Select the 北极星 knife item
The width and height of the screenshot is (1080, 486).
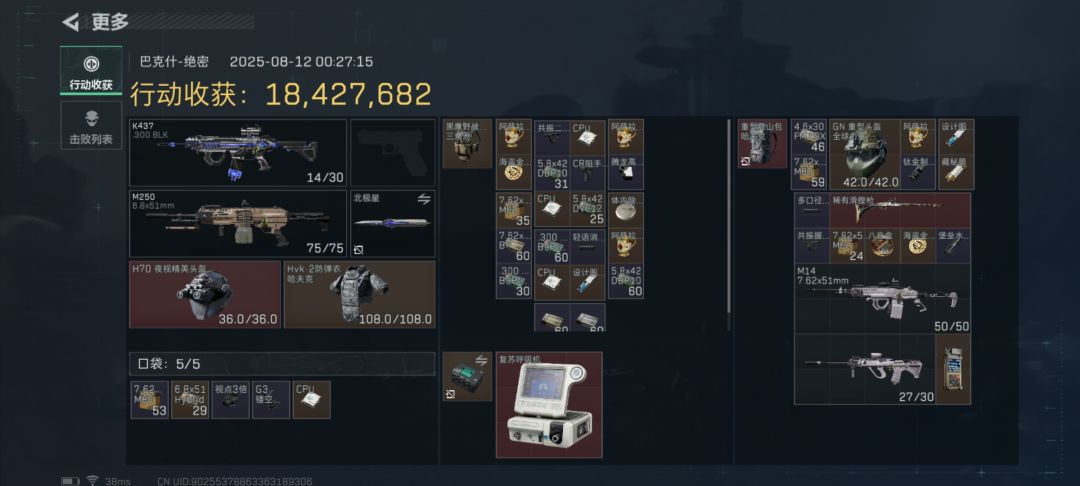point(393,224)
